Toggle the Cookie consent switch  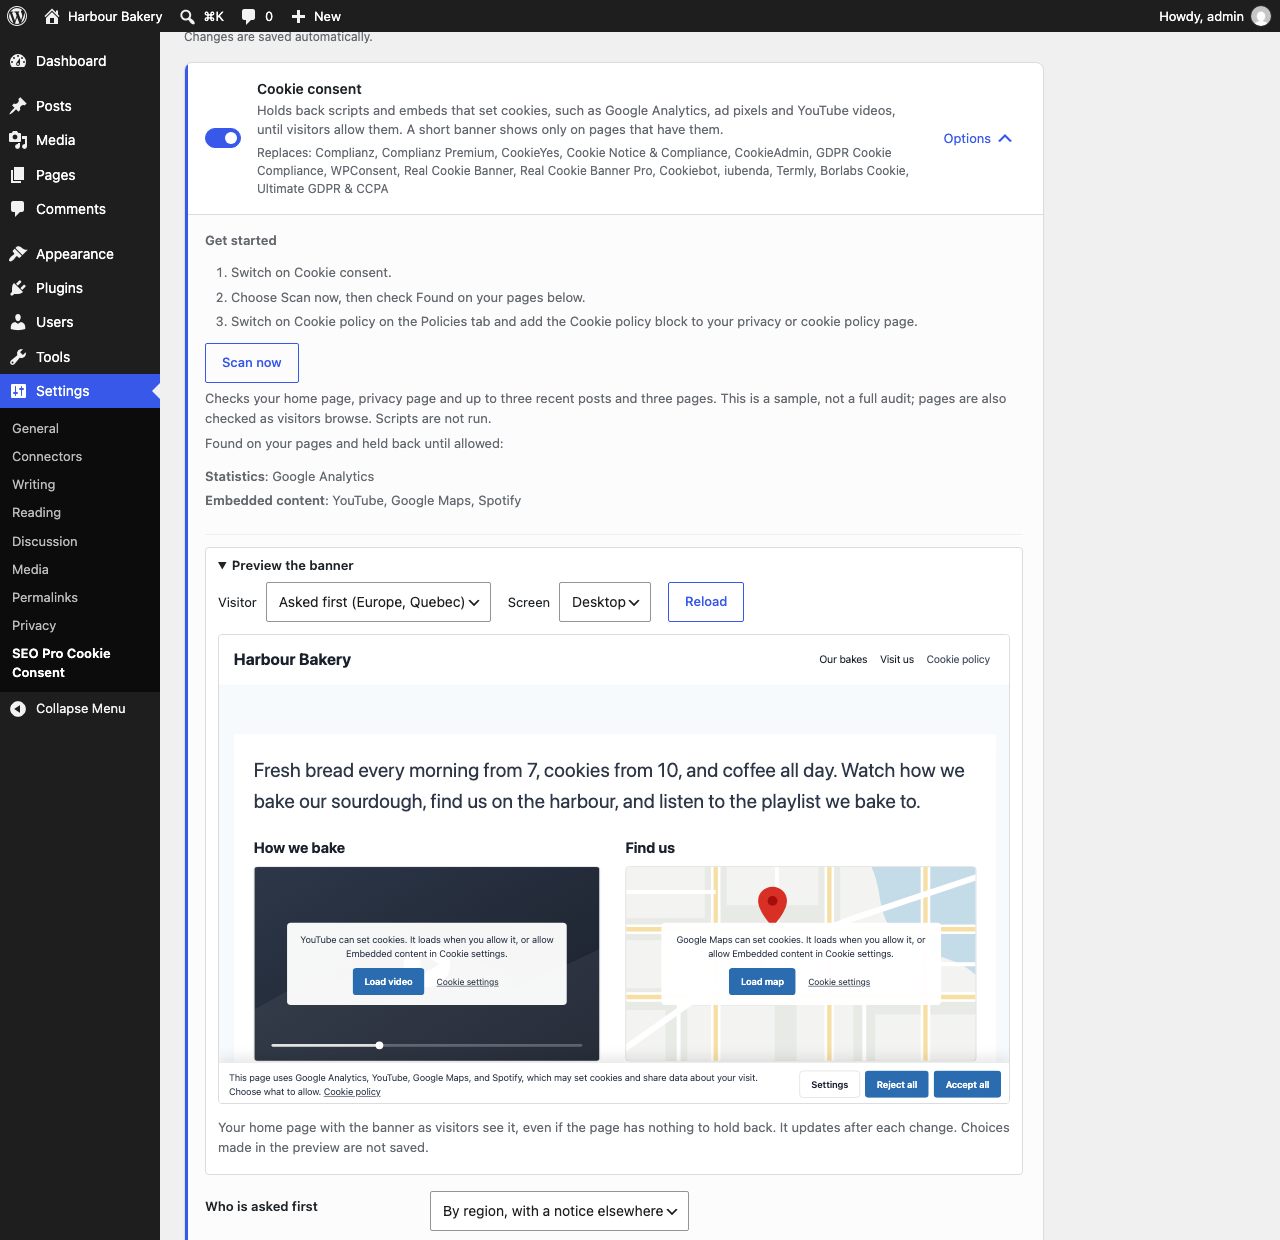[x=223, y=138]
